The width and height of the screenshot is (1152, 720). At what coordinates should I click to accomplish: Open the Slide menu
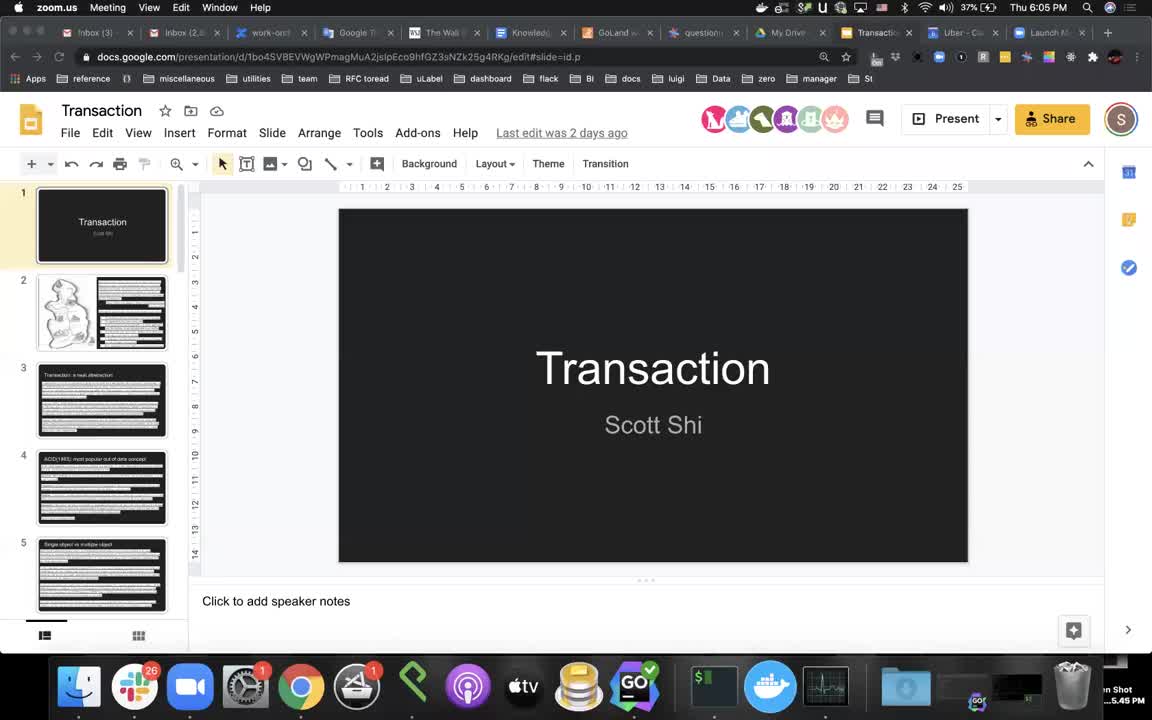(x=272, y=133)
